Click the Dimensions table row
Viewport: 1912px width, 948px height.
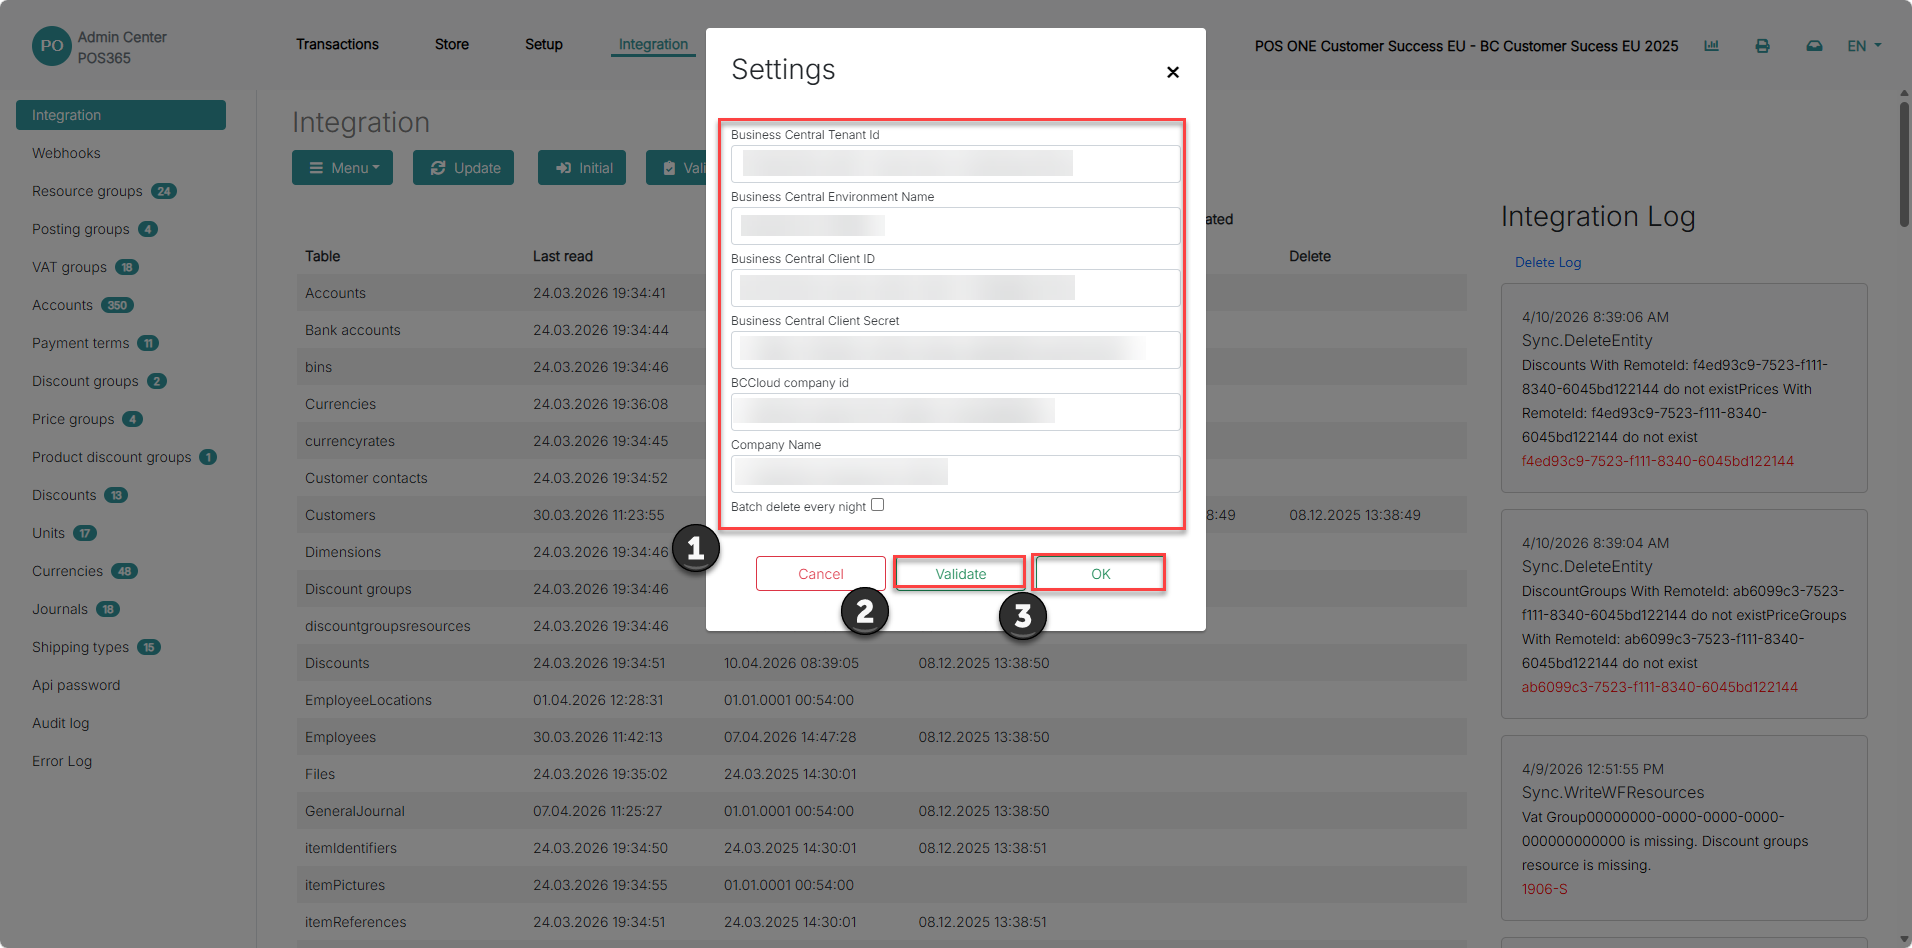[x=882, y=552]
